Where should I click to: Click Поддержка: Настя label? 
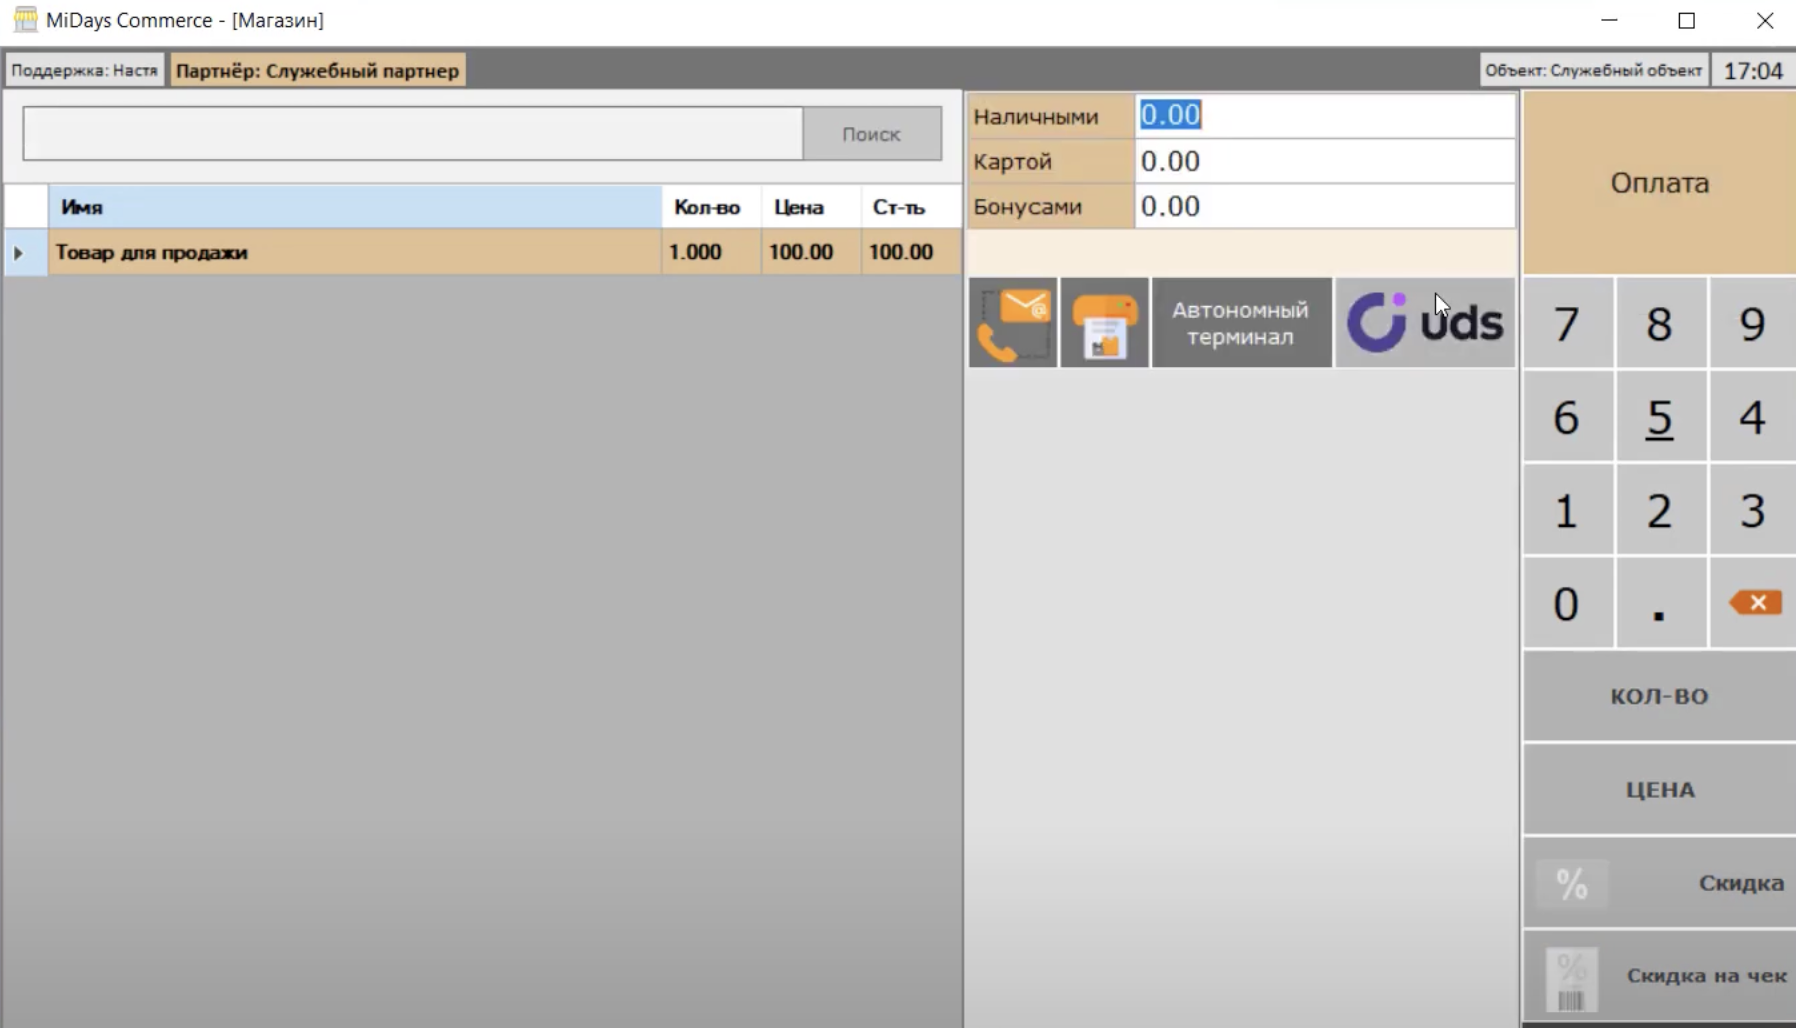coord(85,70)
